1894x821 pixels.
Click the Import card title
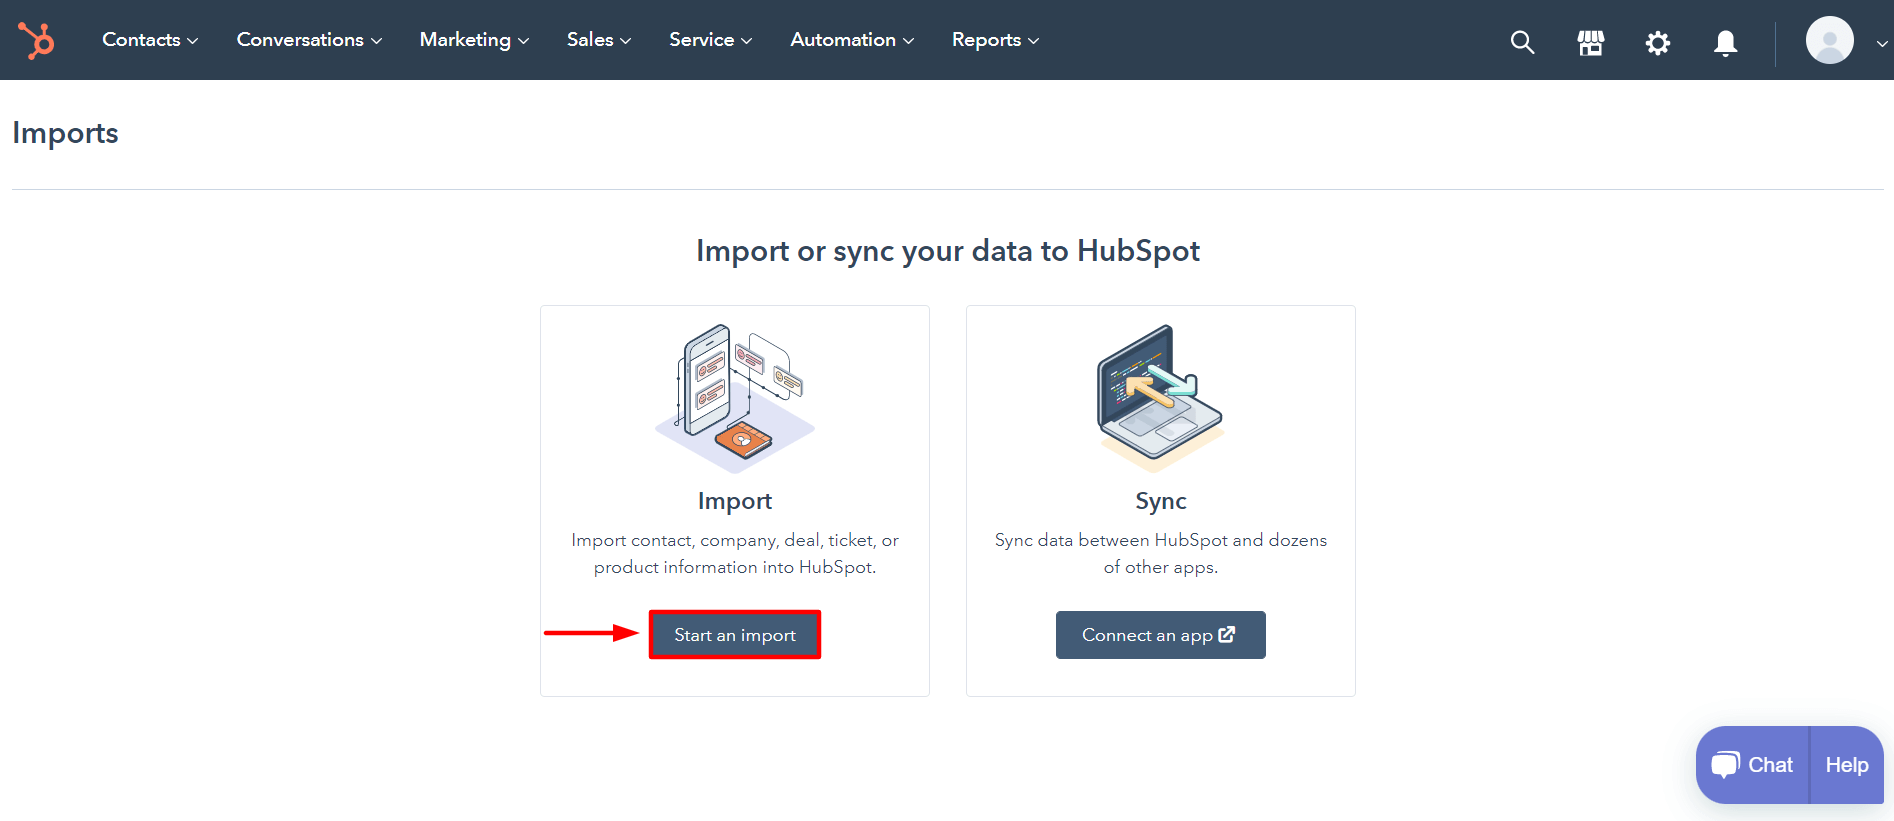(x=735, y=501)
